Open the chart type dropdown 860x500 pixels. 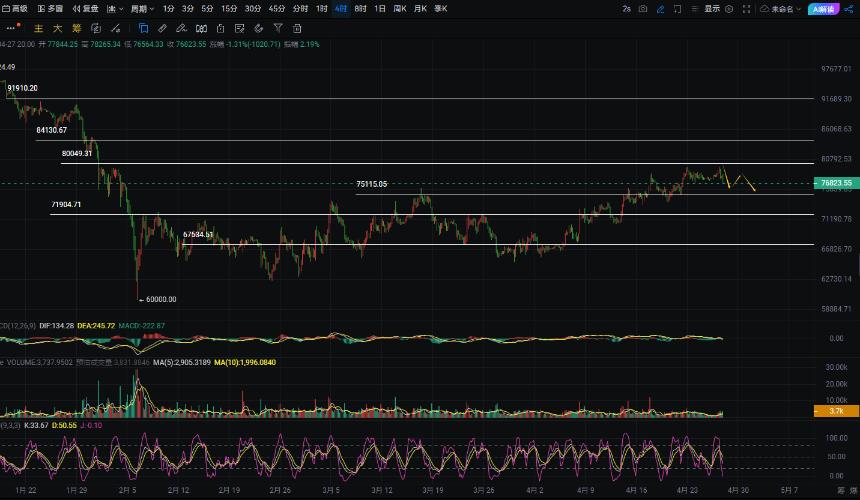[115, 9]
